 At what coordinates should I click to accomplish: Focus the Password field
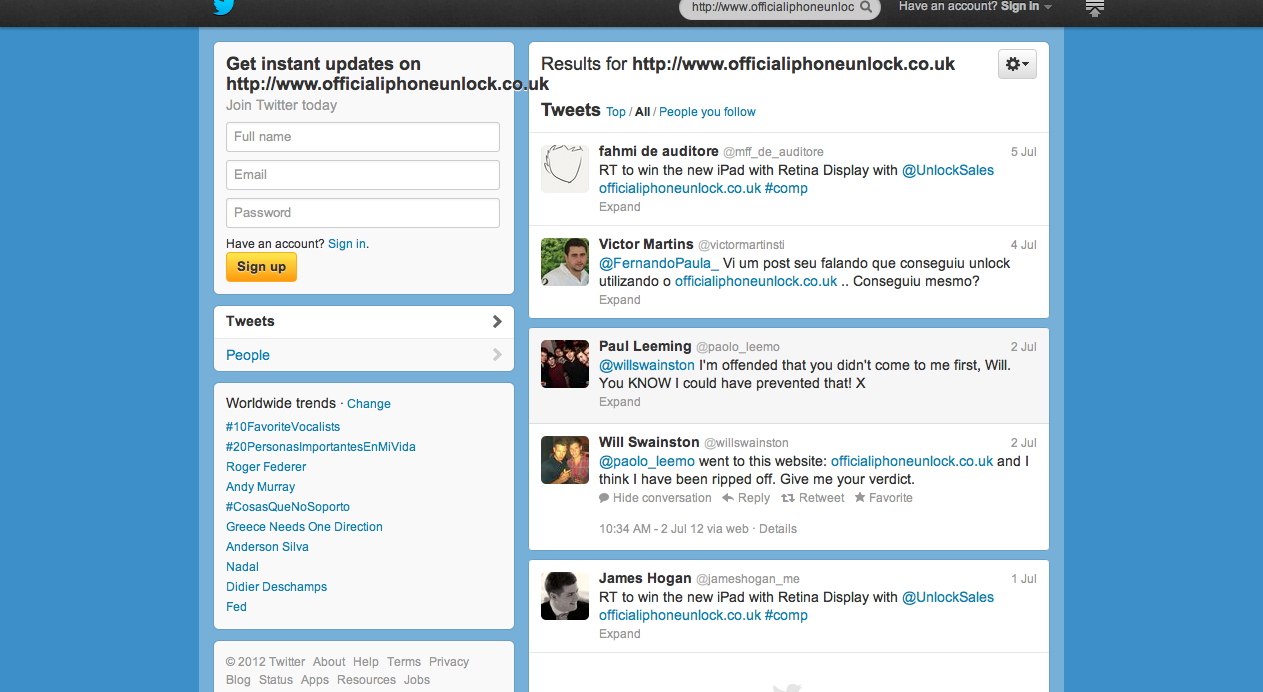click(x=363, y=213)
